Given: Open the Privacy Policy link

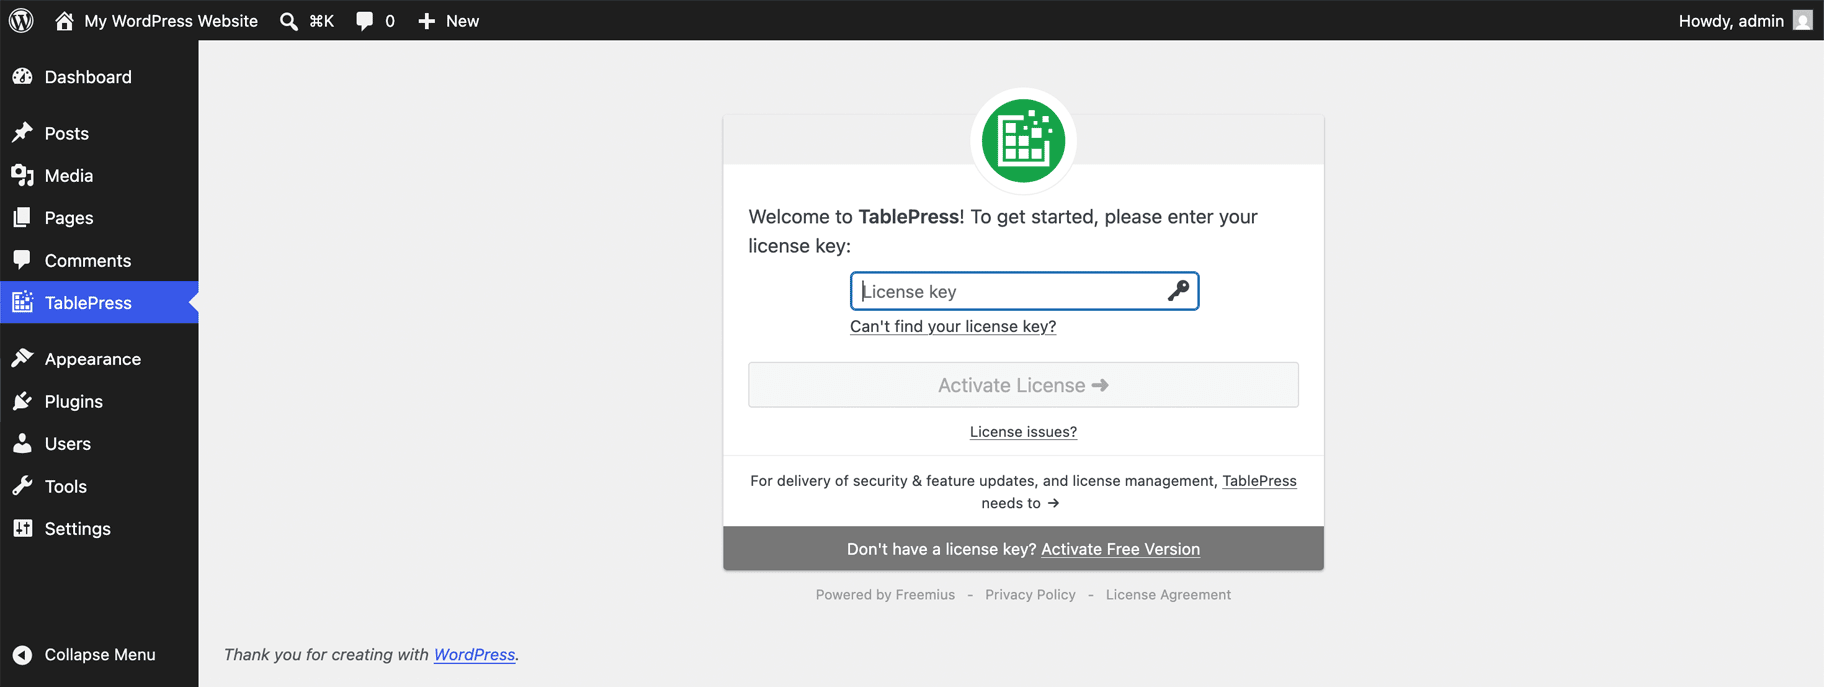Looking at the screenshot, I should click(1030, 595).
